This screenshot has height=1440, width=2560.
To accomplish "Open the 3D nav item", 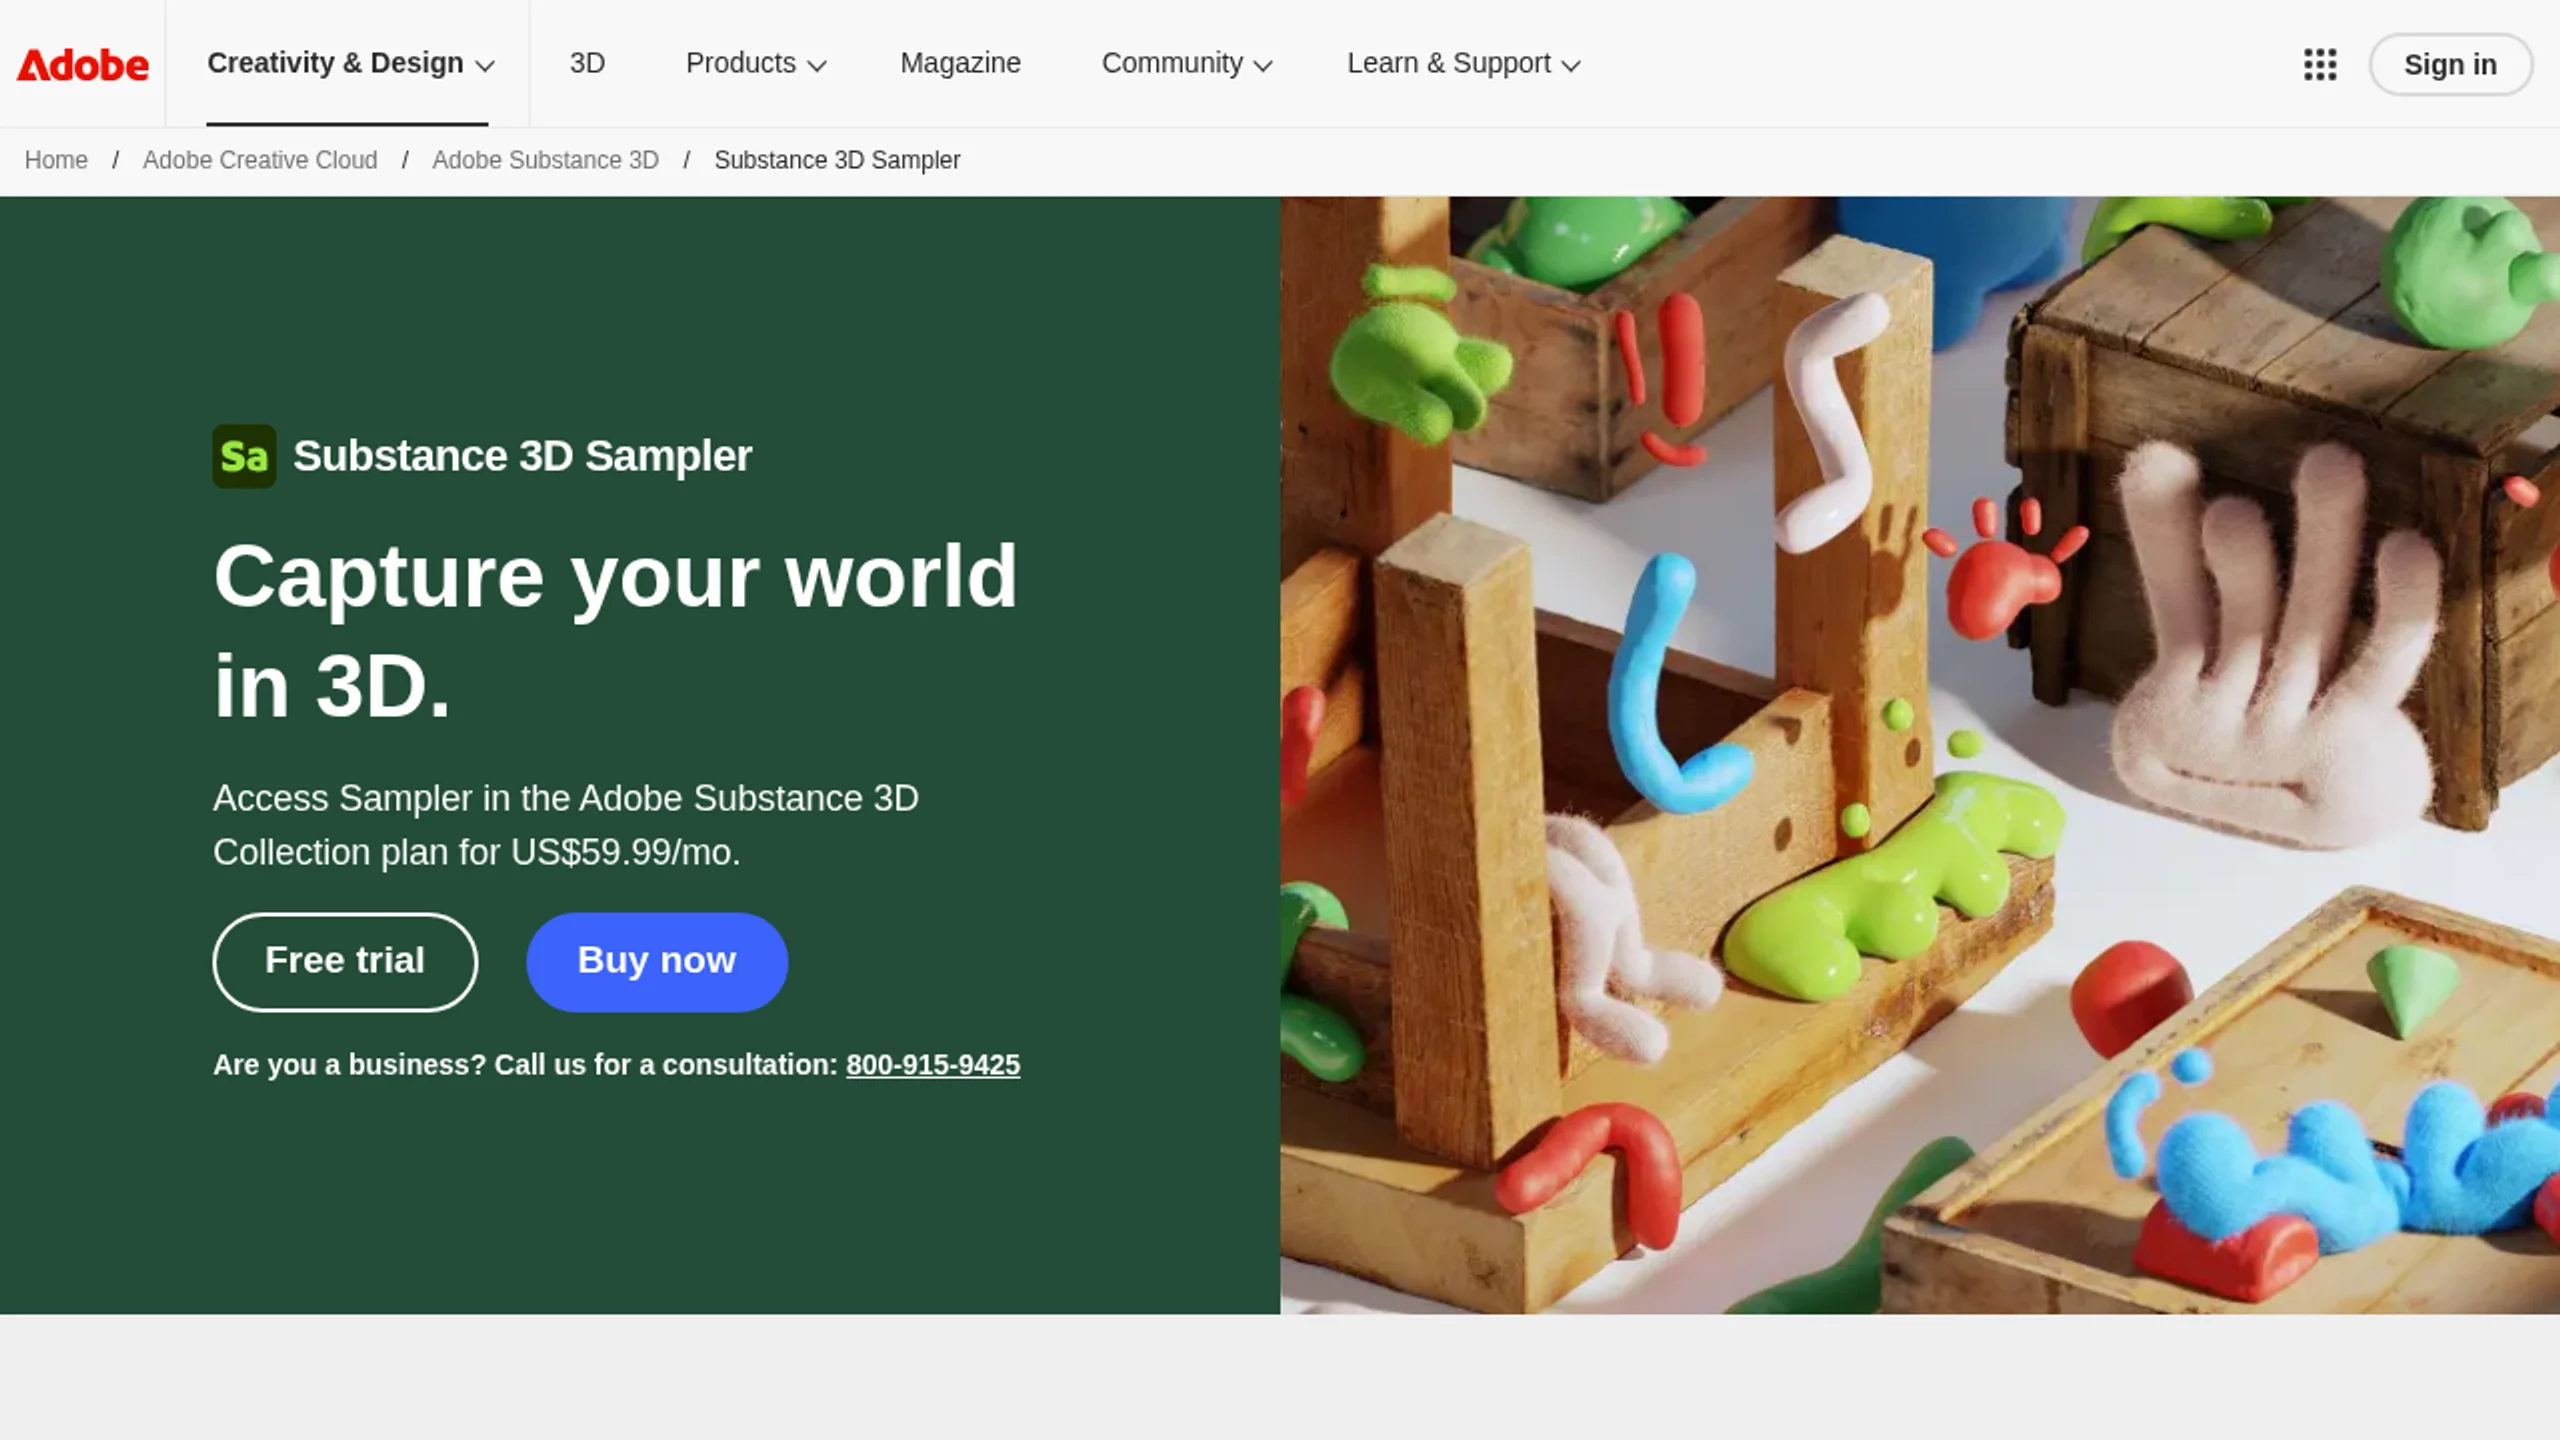I will (587, 64).
